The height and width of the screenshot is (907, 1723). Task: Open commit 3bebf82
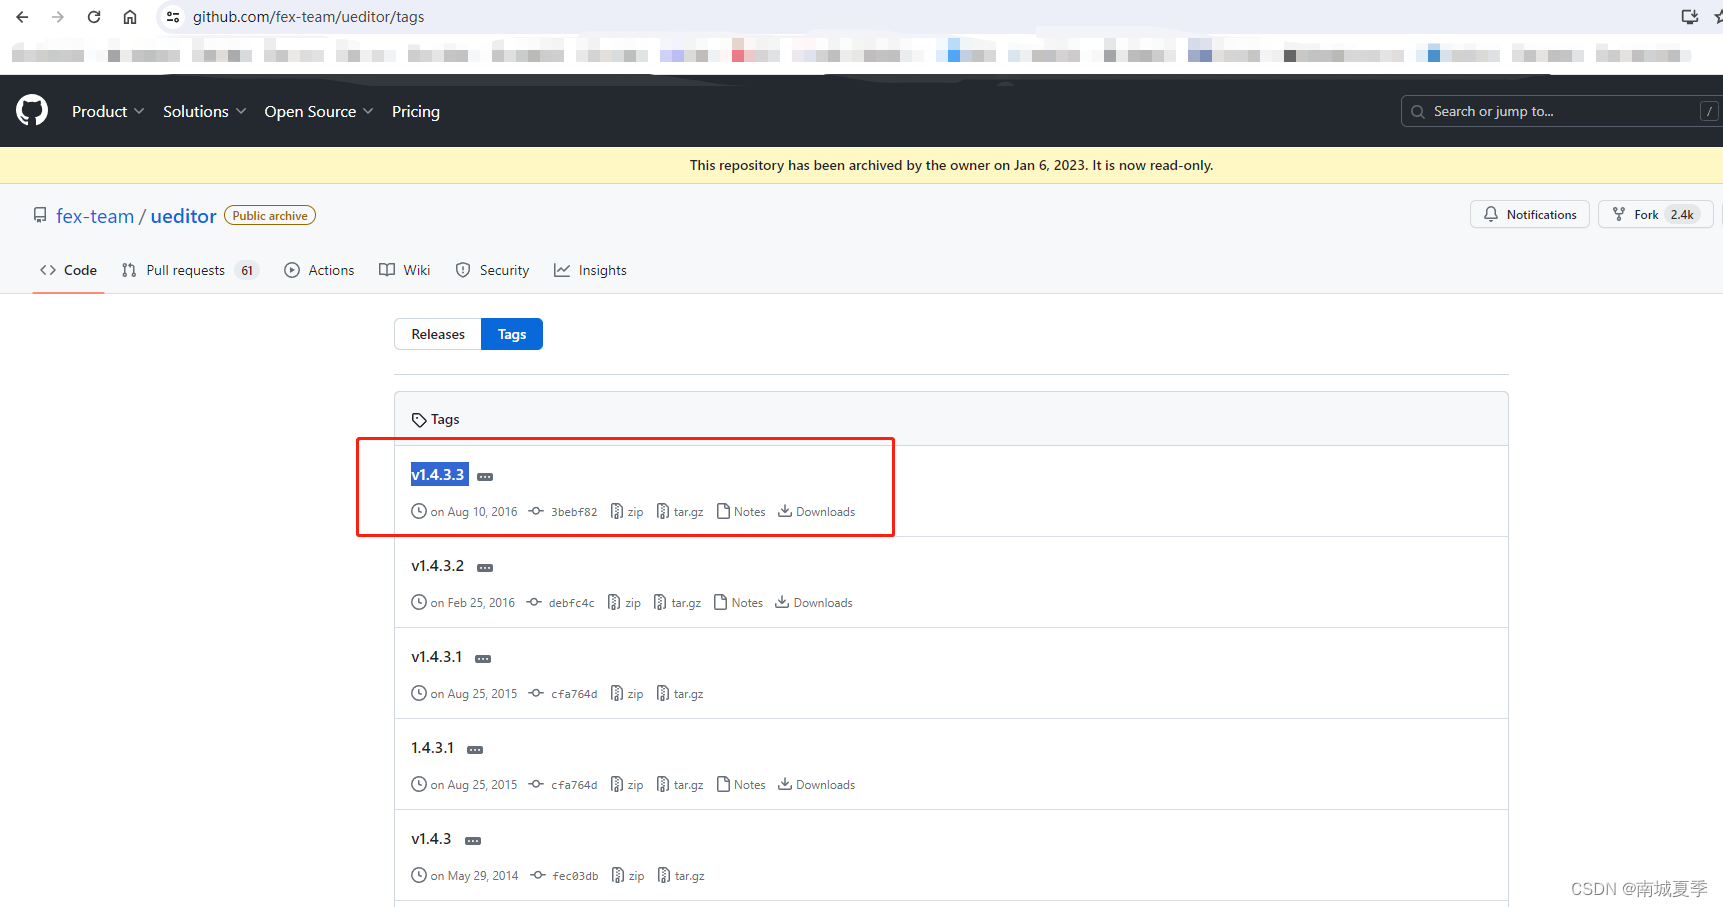coord(563,512)
